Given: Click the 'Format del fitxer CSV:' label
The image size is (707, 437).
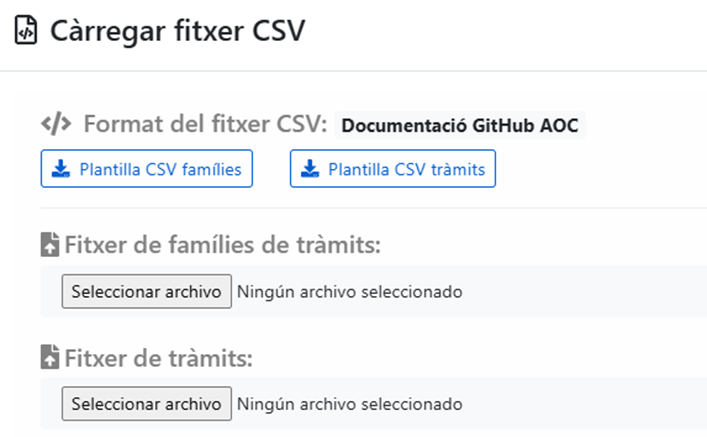Looking at the screenshot, I should (x=205, y=125).
